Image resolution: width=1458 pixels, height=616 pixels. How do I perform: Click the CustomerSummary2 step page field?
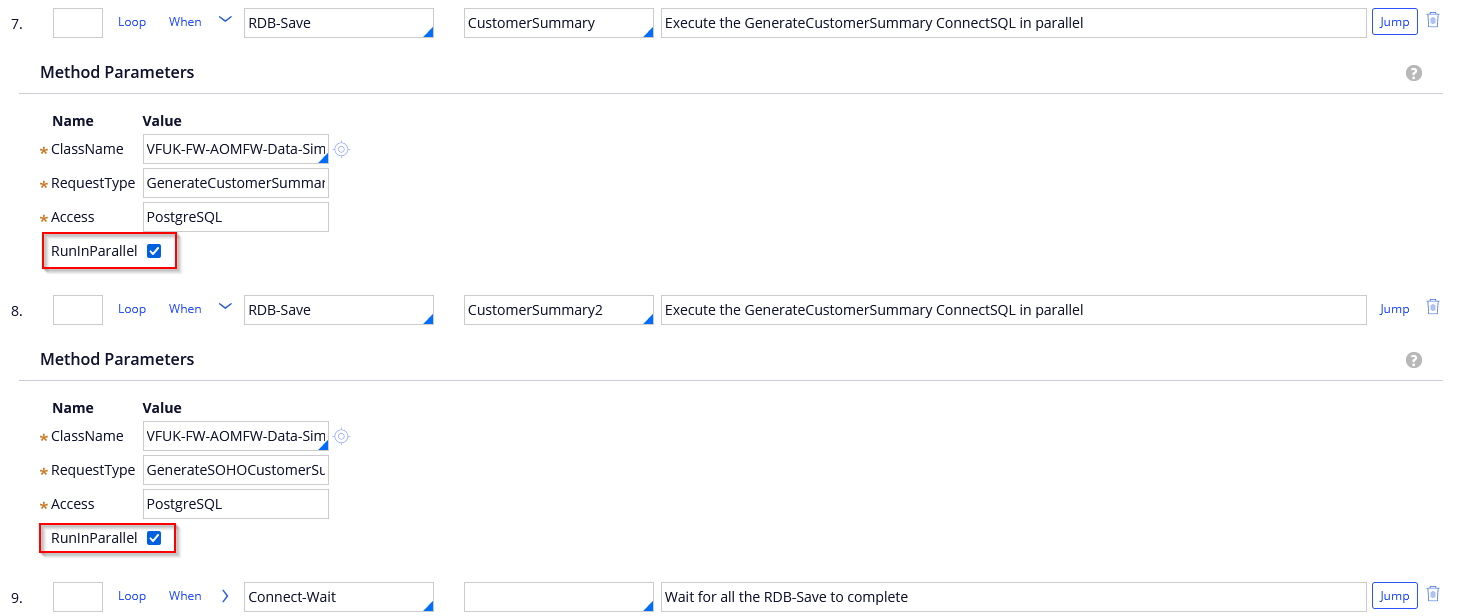coord(557,310)
